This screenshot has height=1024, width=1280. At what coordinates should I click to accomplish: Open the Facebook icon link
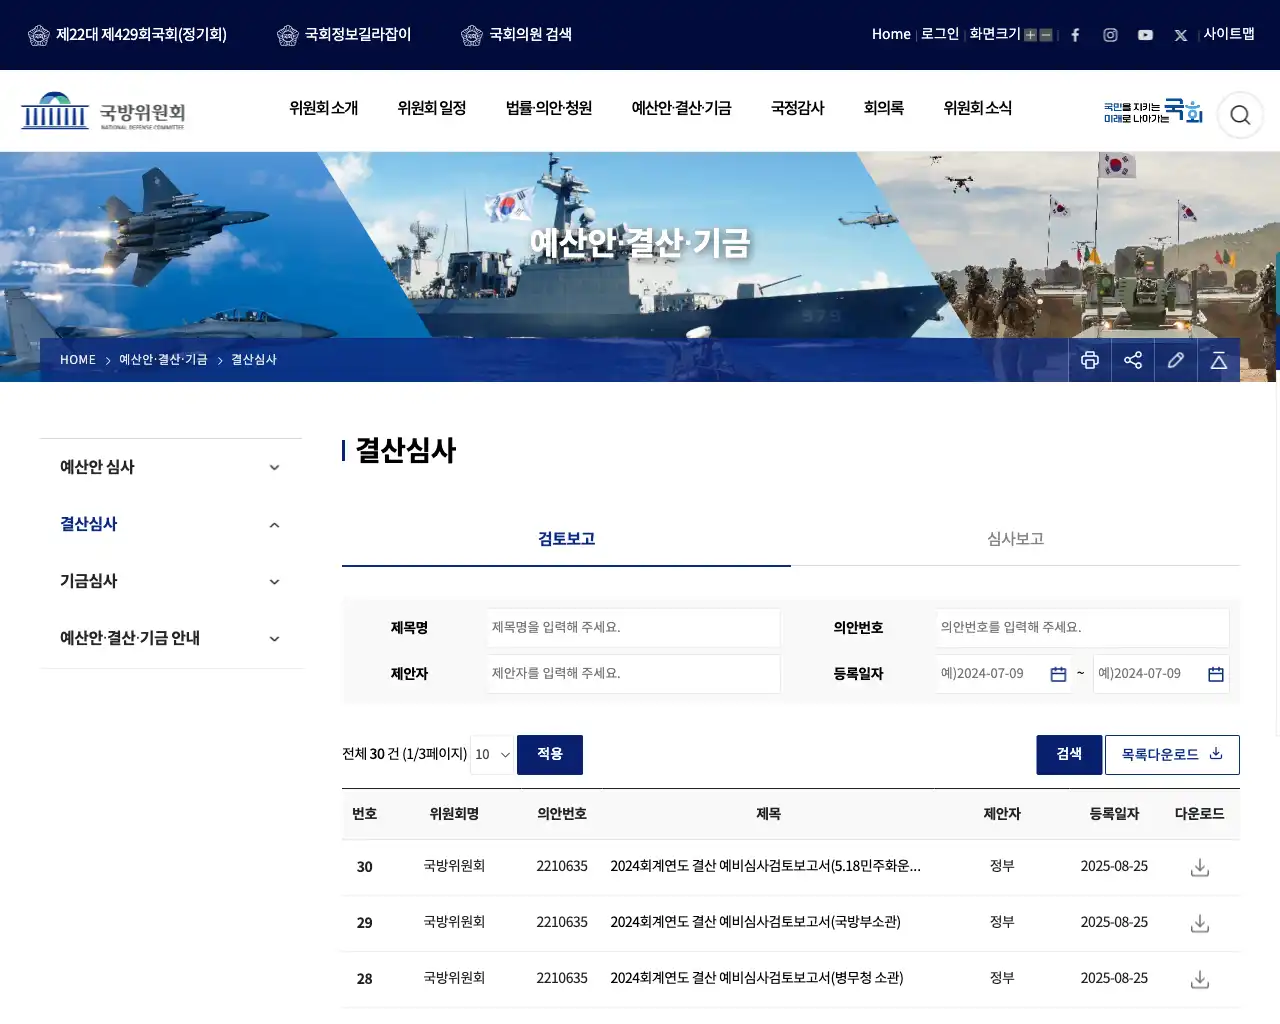(x=1075, y=35)
